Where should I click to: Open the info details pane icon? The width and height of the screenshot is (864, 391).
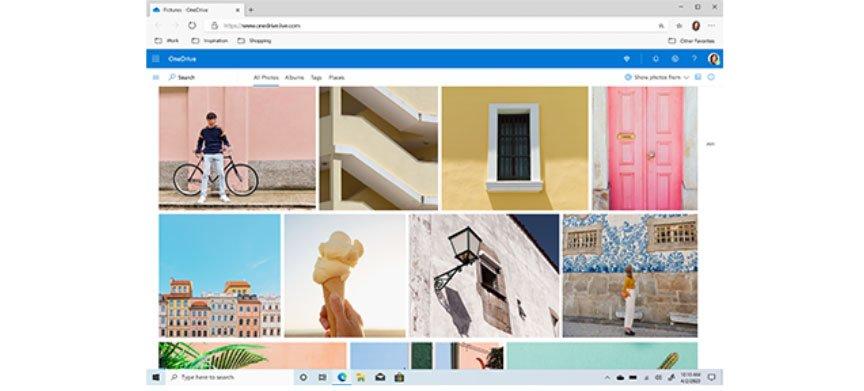point(711,78)
